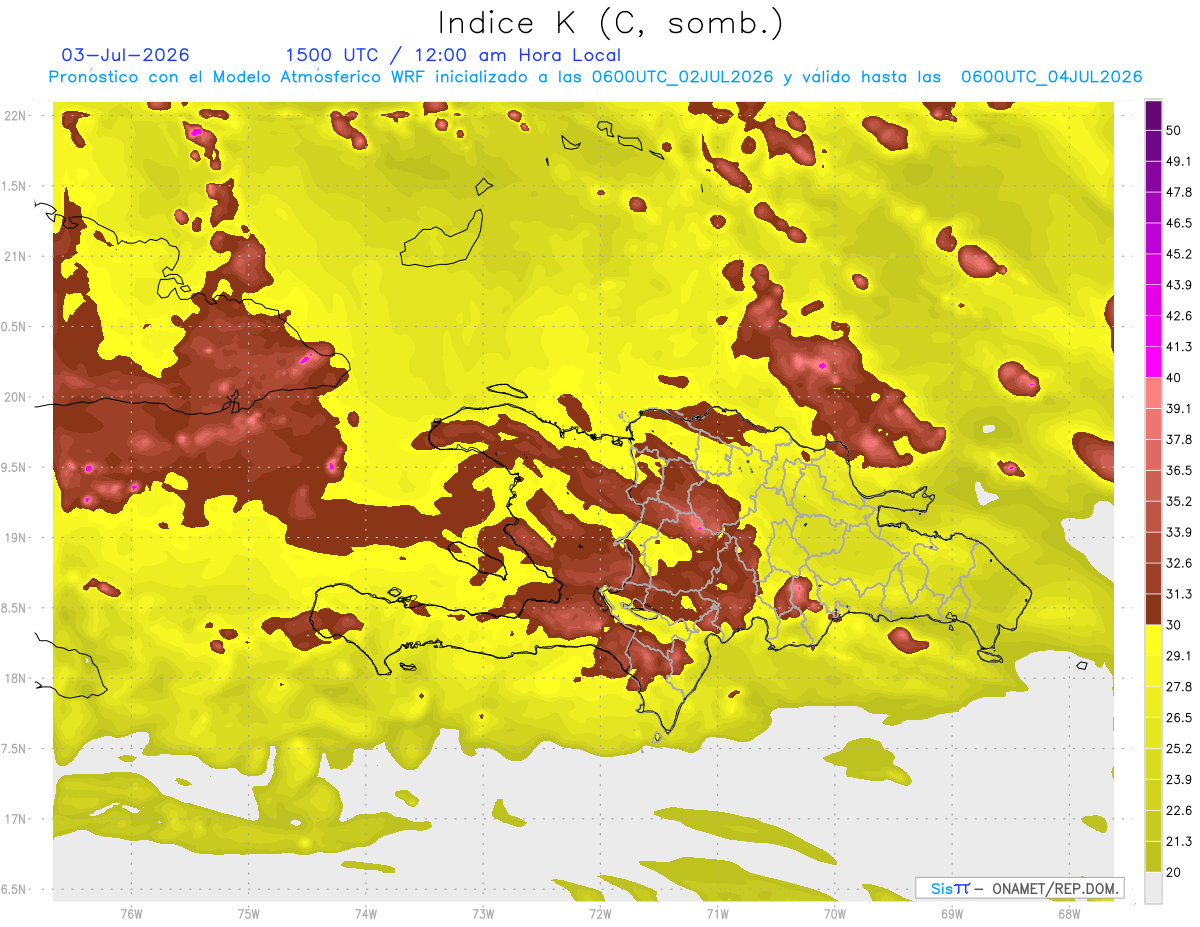Click the "75W" longitude label

coord(249,913)
